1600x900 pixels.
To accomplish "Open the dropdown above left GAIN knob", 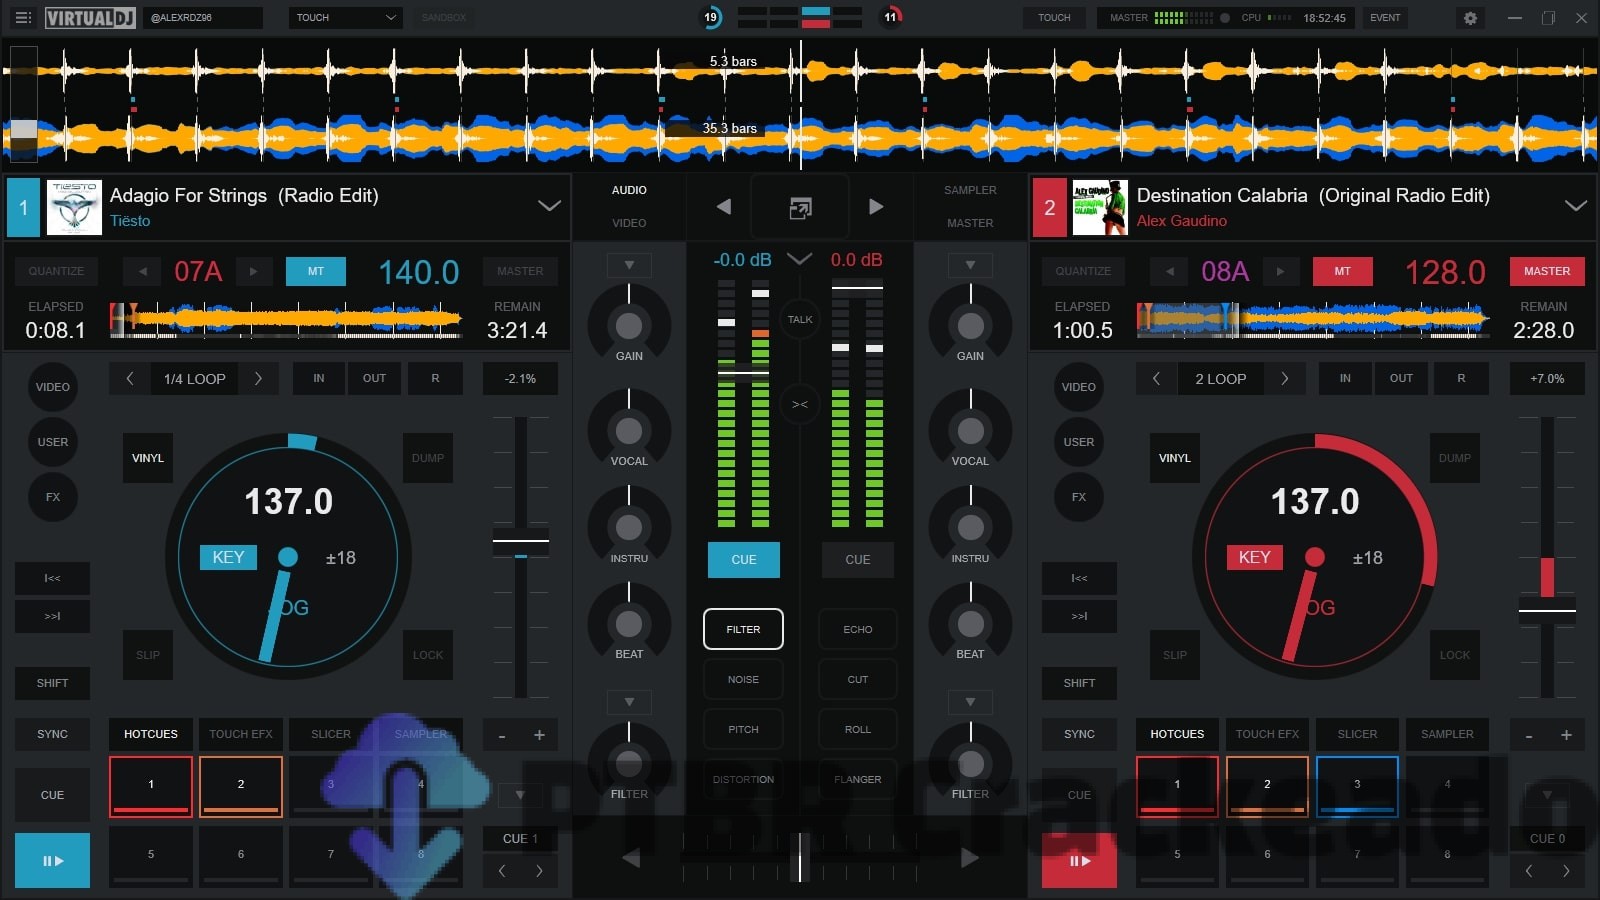I will 629,265.
